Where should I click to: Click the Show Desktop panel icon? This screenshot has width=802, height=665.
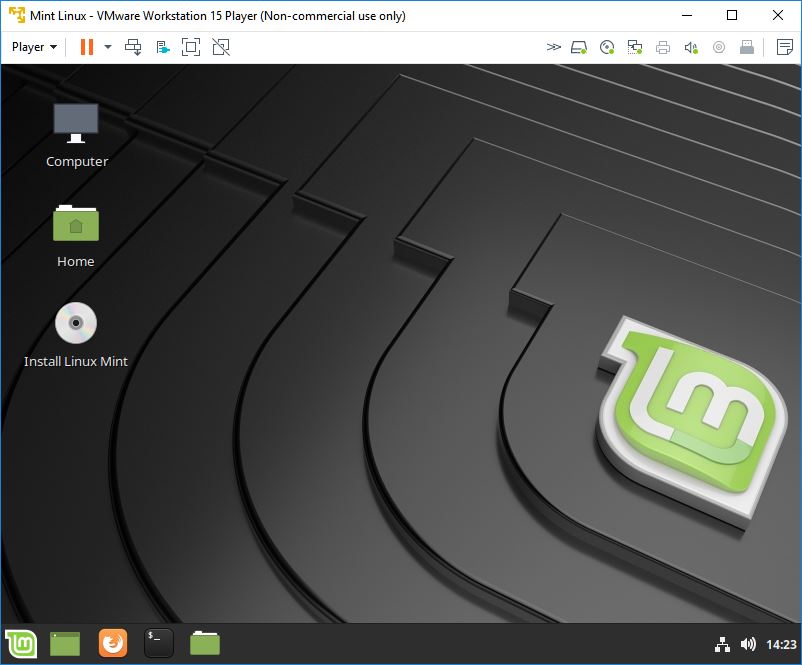pyautogui.click(x=65, y=644)
